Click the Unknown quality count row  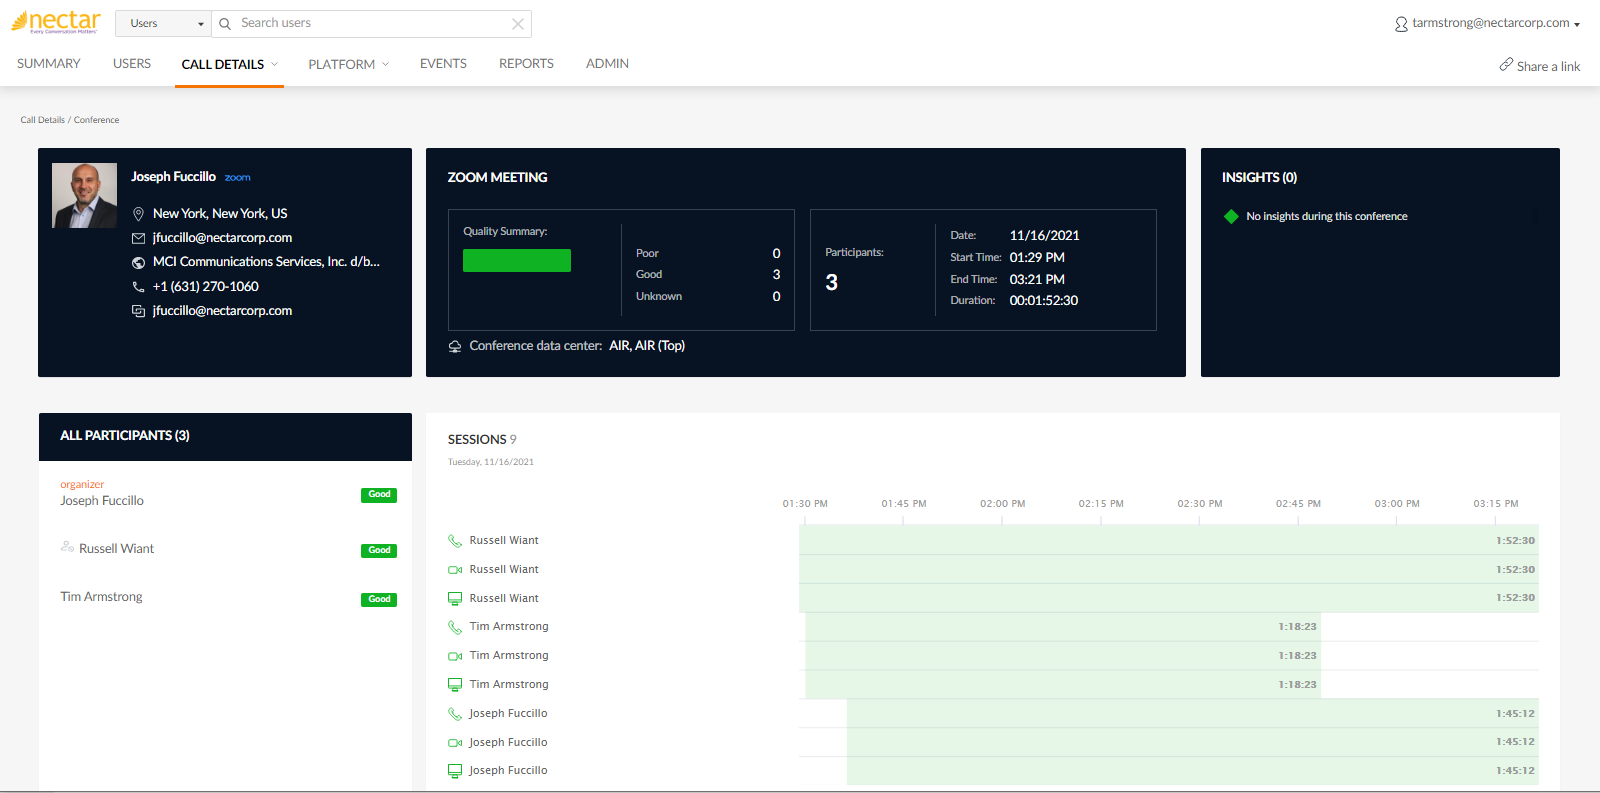coord(708,296)
